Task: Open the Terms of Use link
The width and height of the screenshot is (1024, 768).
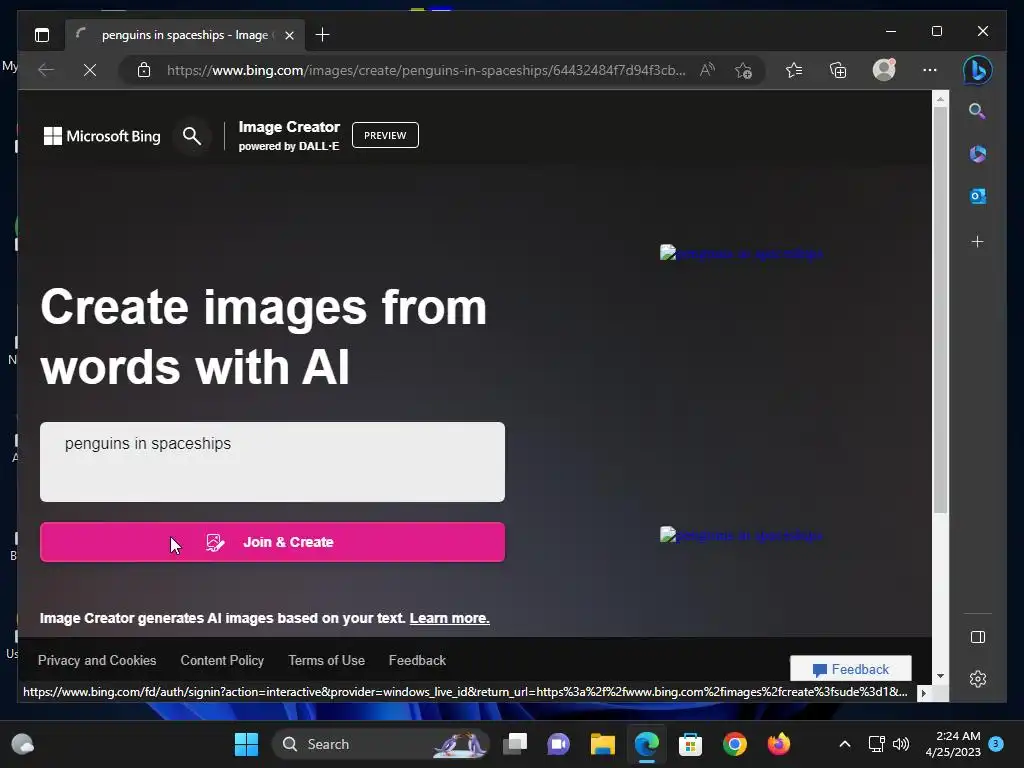Action: click(327, 660)
